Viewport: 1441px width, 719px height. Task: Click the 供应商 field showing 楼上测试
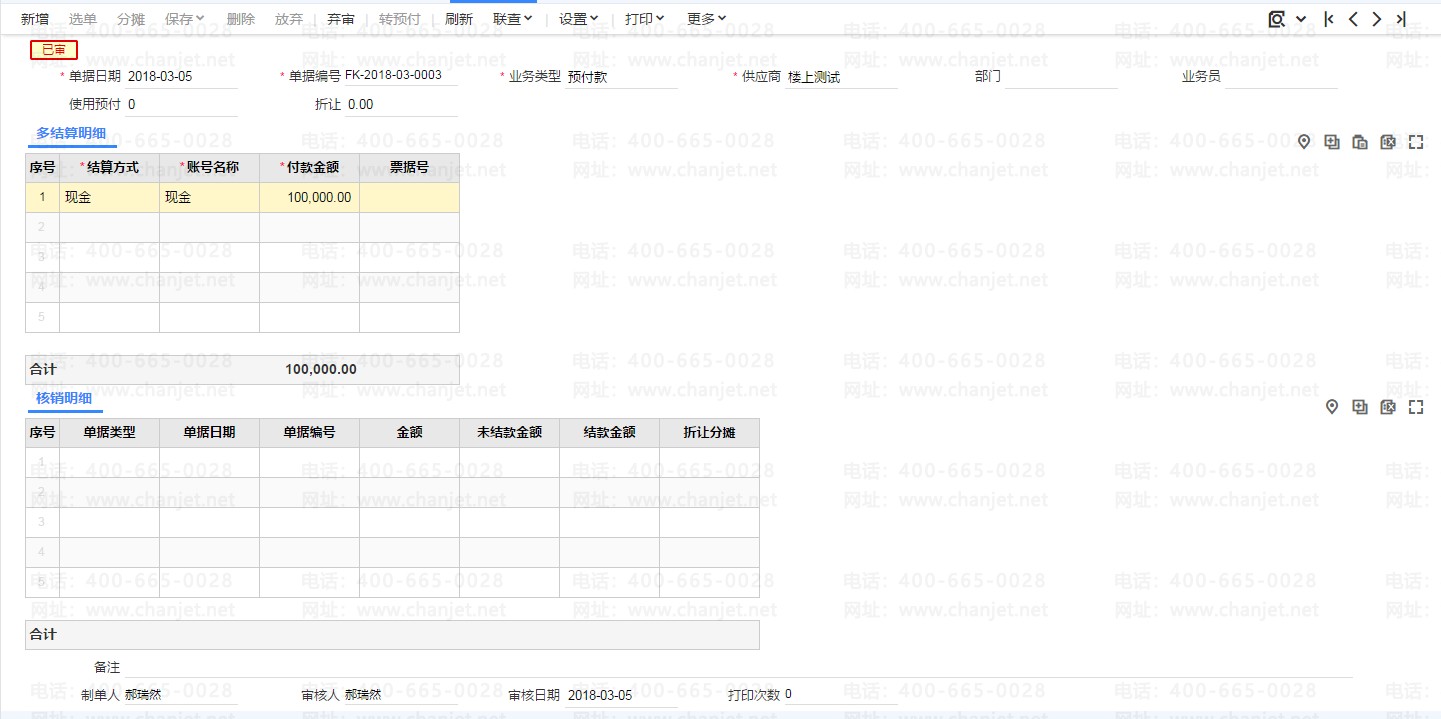pos(841,77)
